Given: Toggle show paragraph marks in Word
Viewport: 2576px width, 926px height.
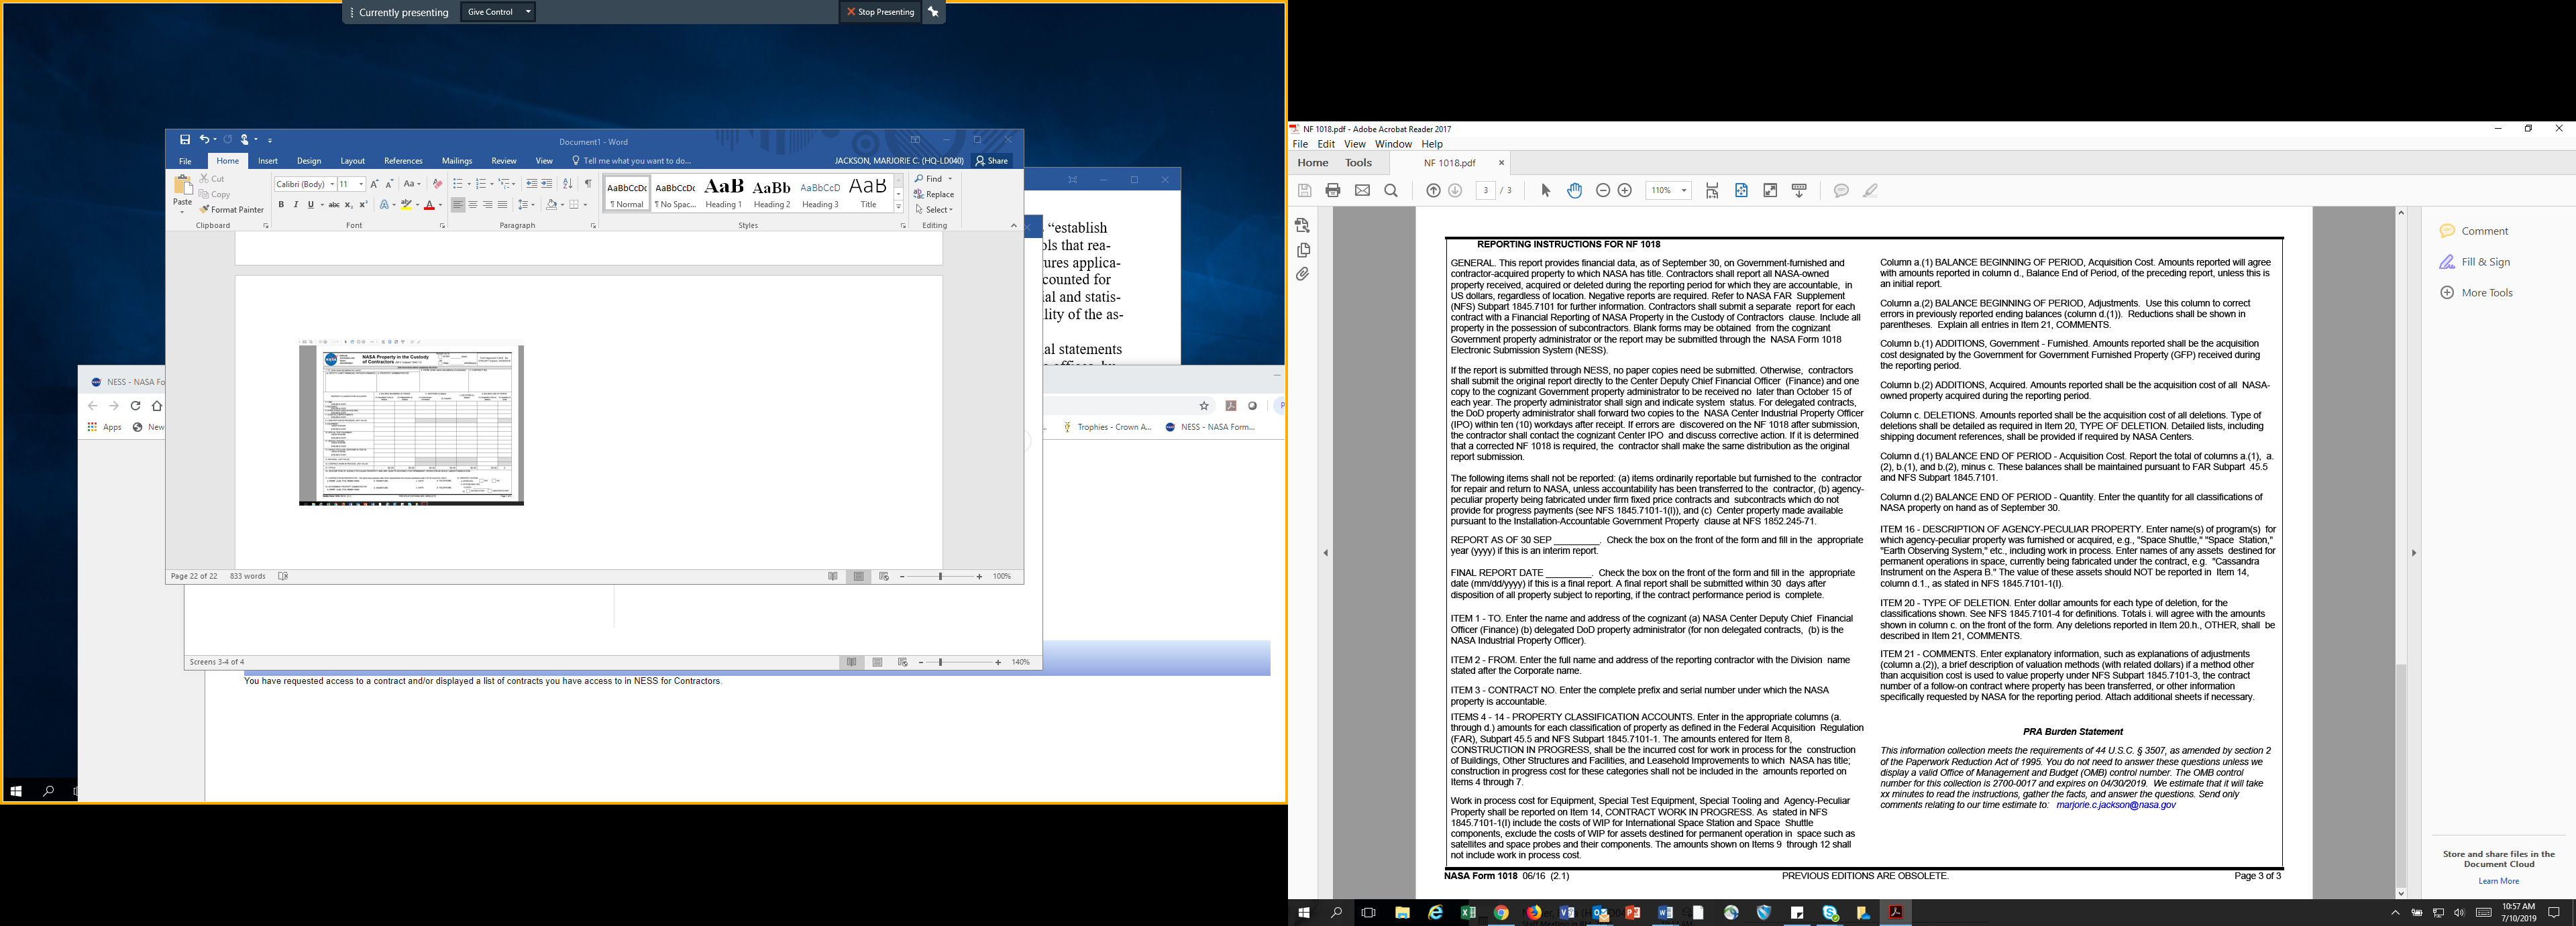Looking at the screenshot, I should [x=588, y=183].
